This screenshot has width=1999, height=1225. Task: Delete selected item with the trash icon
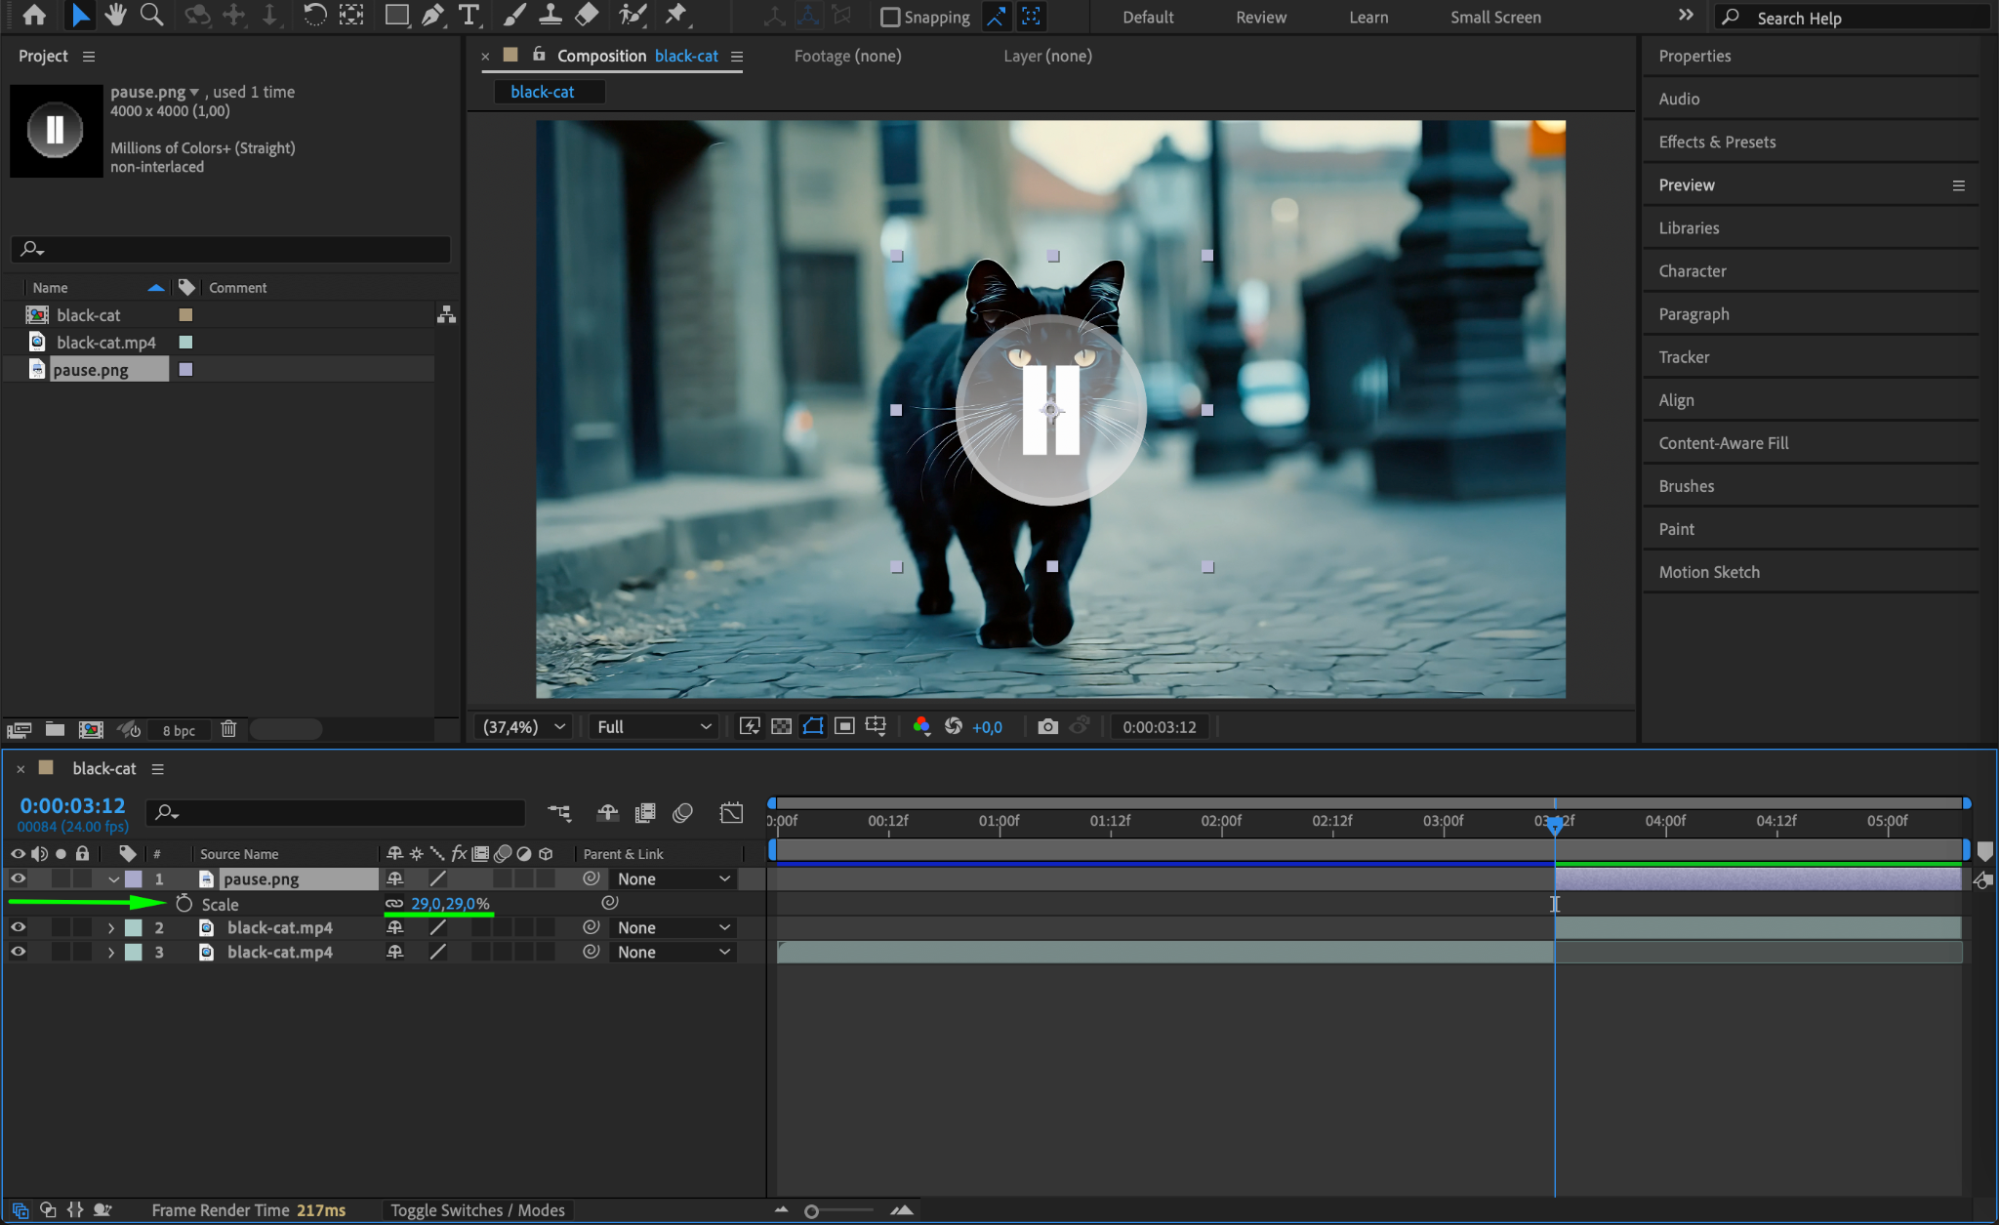click(x=228, y=729)
